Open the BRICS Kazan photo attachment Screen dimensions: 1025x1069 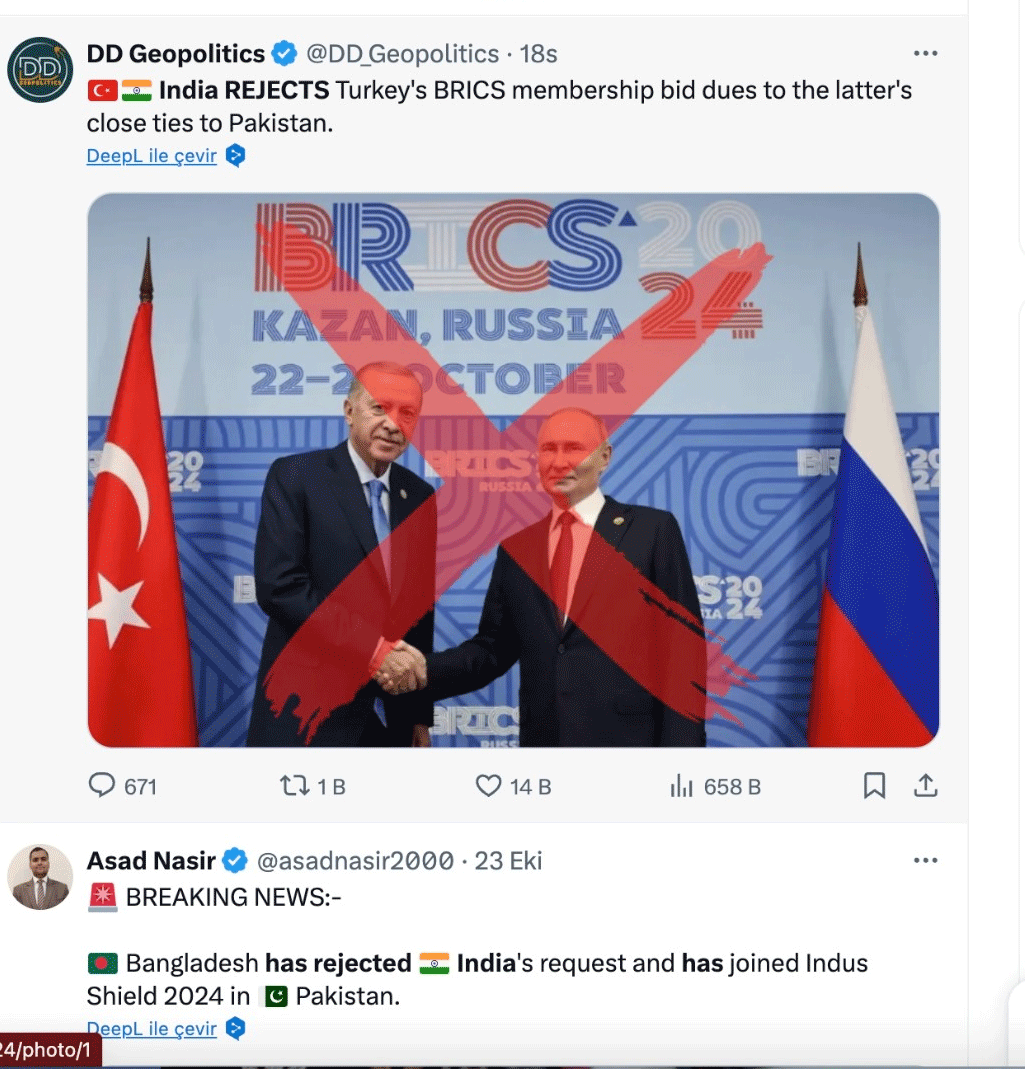(x=513, y=470)
